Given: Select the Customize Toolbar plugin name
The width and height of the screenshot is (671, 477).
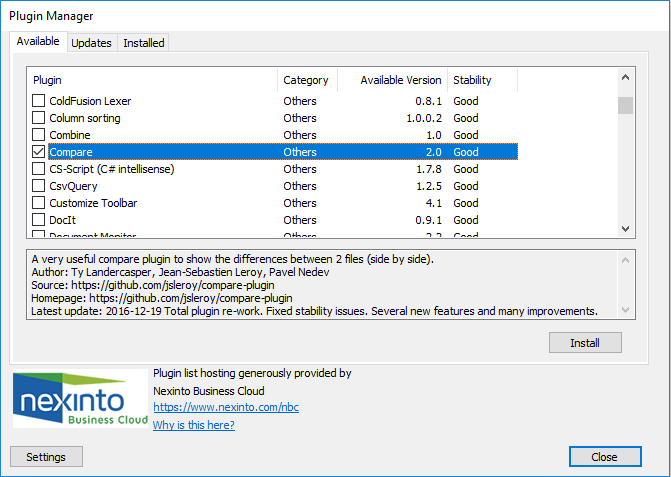Looking at the screenshot, I should tap(93, 203).
